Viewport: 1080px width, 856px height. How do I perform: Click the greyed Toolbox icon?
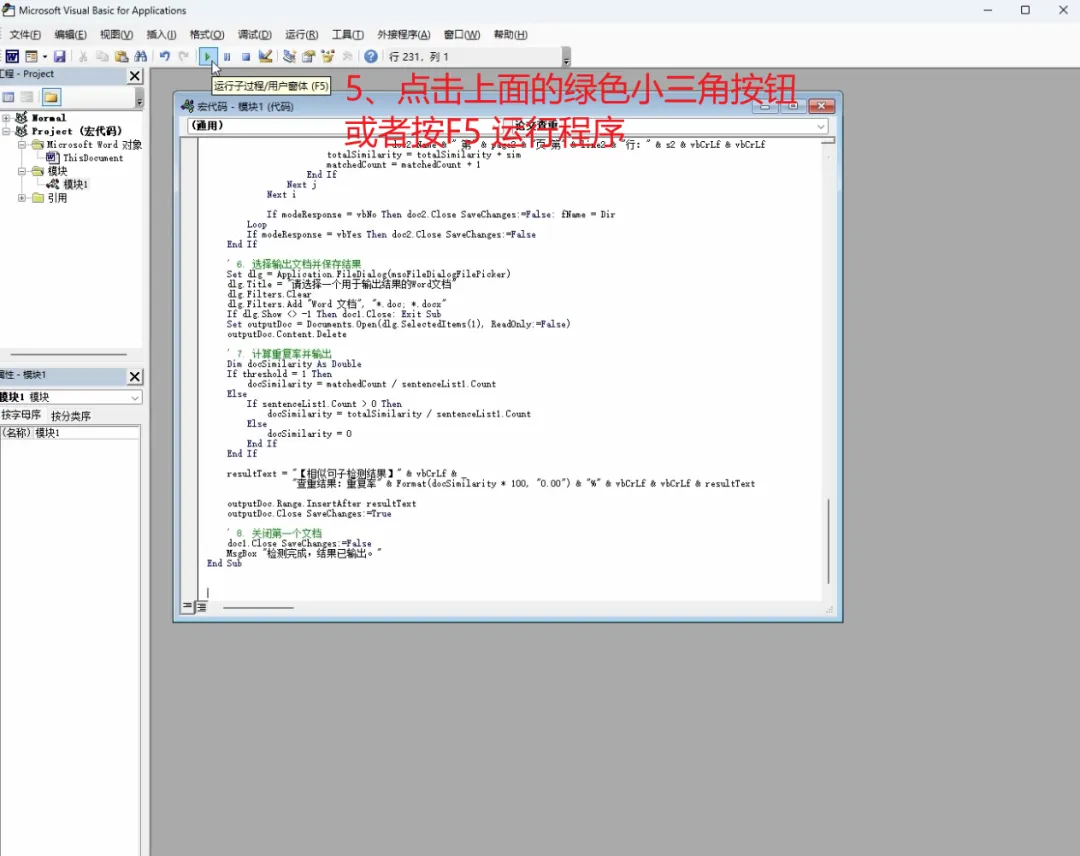tap(347, 56)
